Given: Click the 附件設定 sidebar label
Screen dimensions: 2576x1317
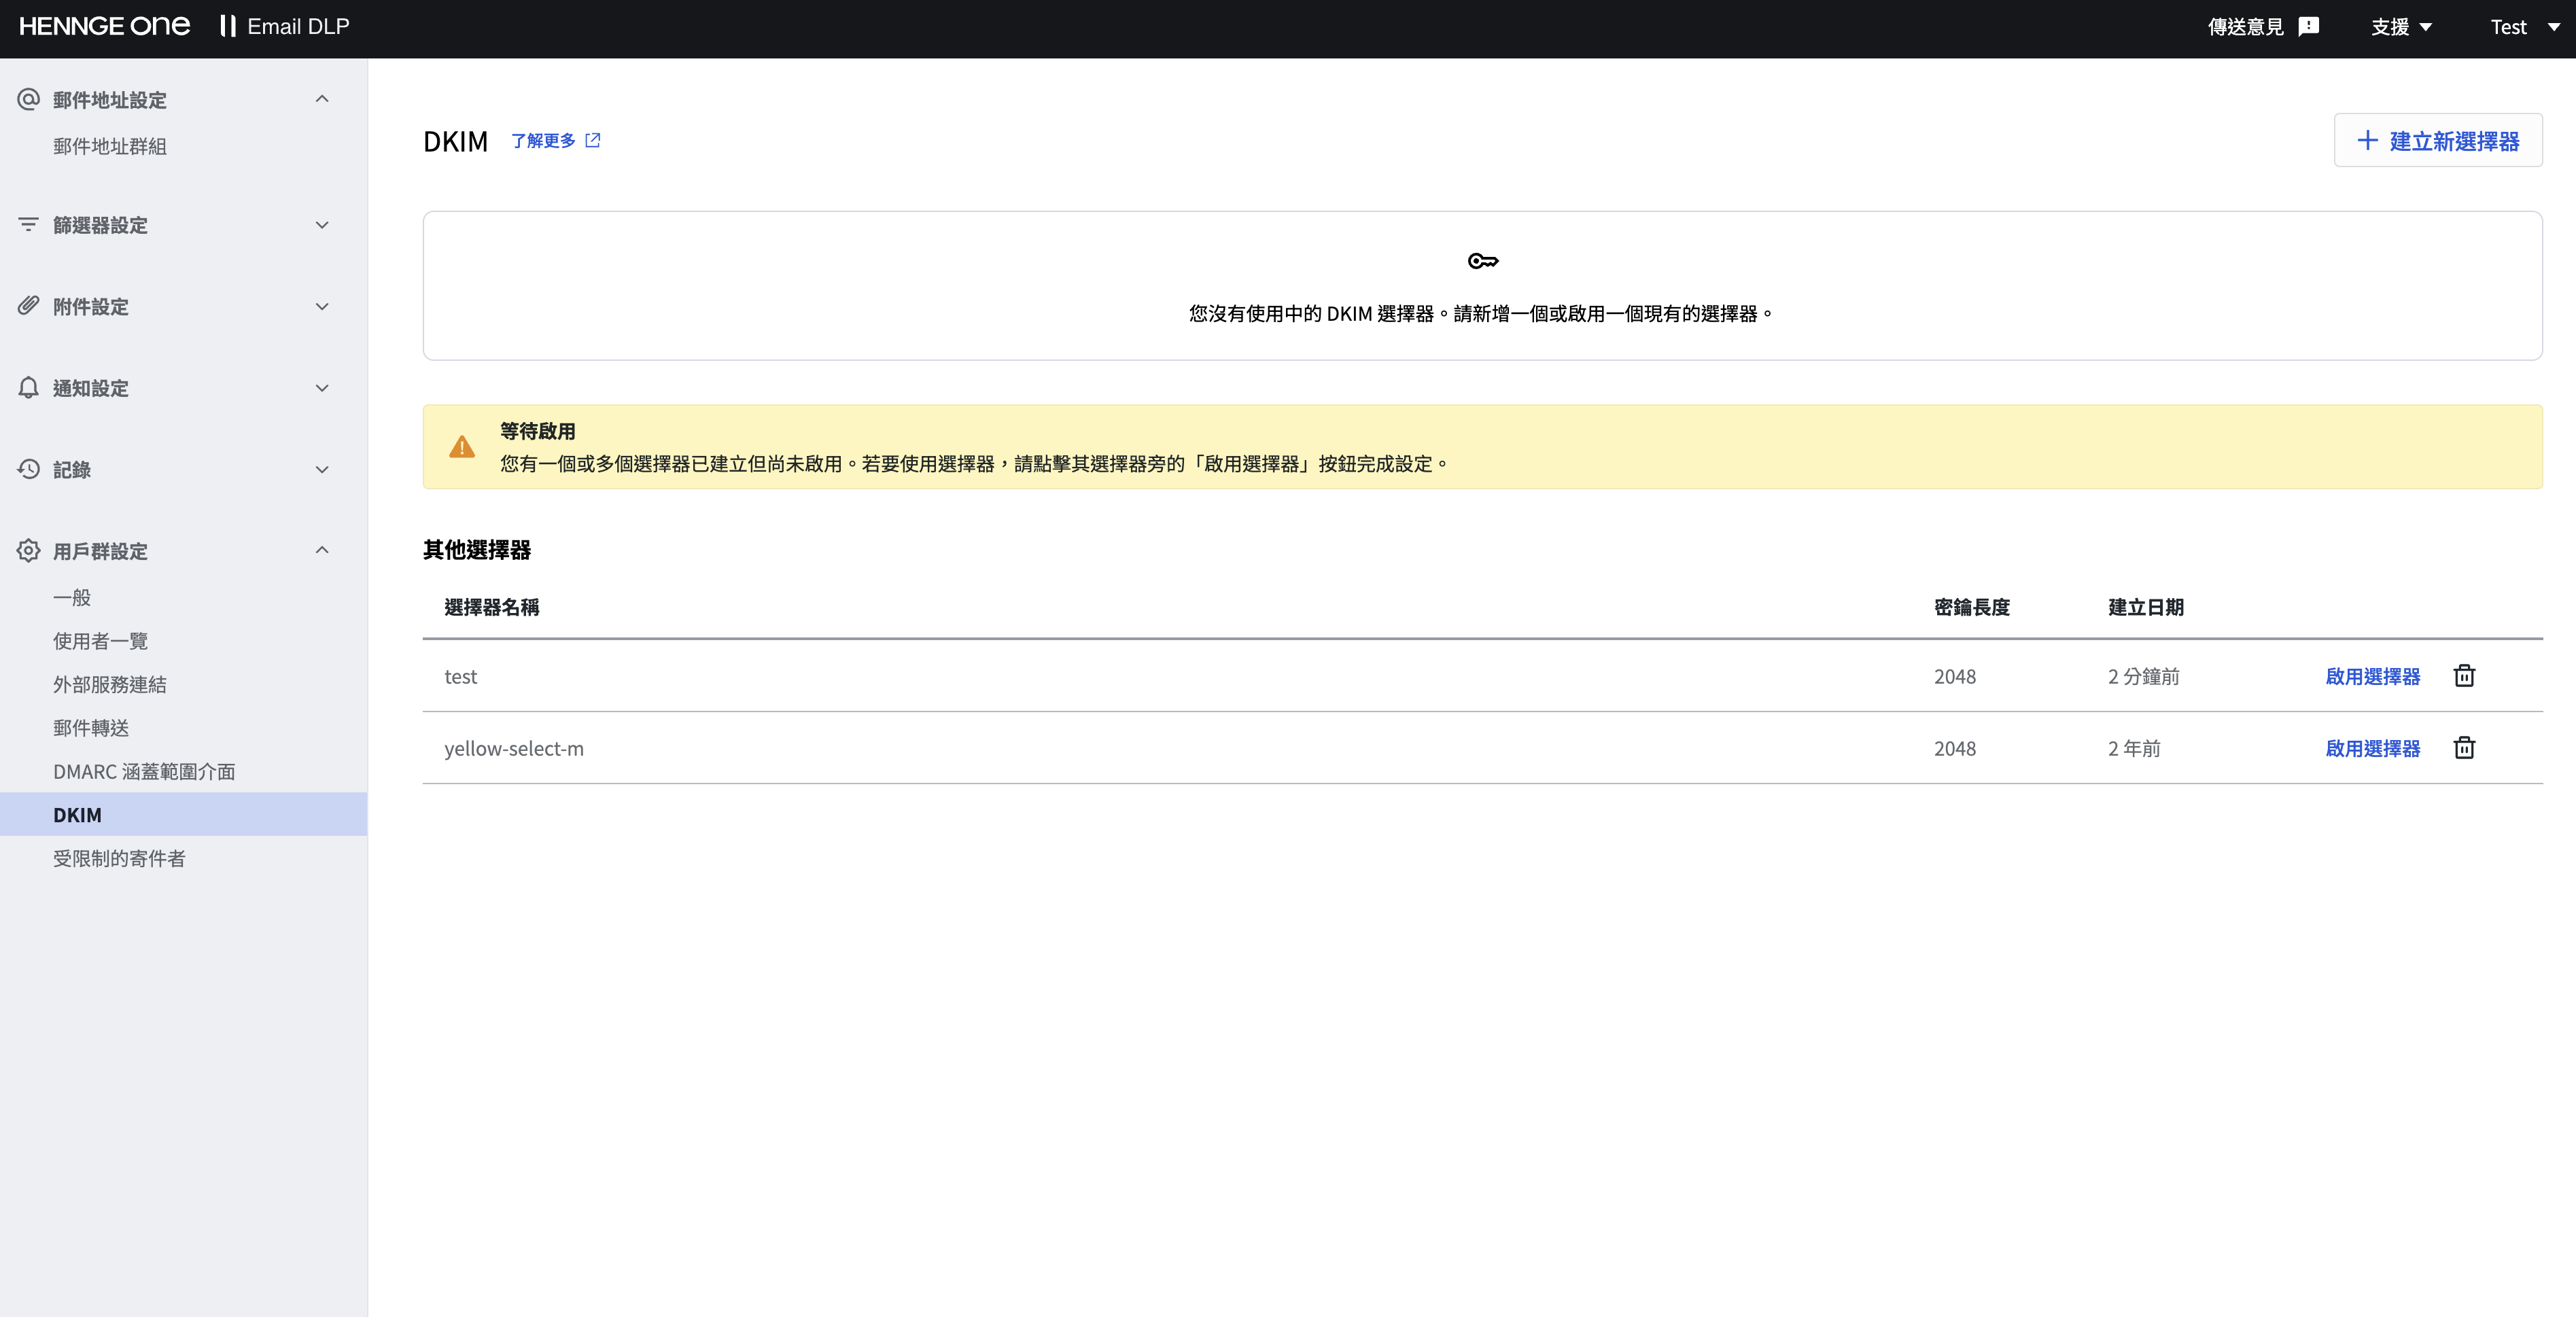Looking at the screenshot, I should pyautogui.click(x=91, y=307).
